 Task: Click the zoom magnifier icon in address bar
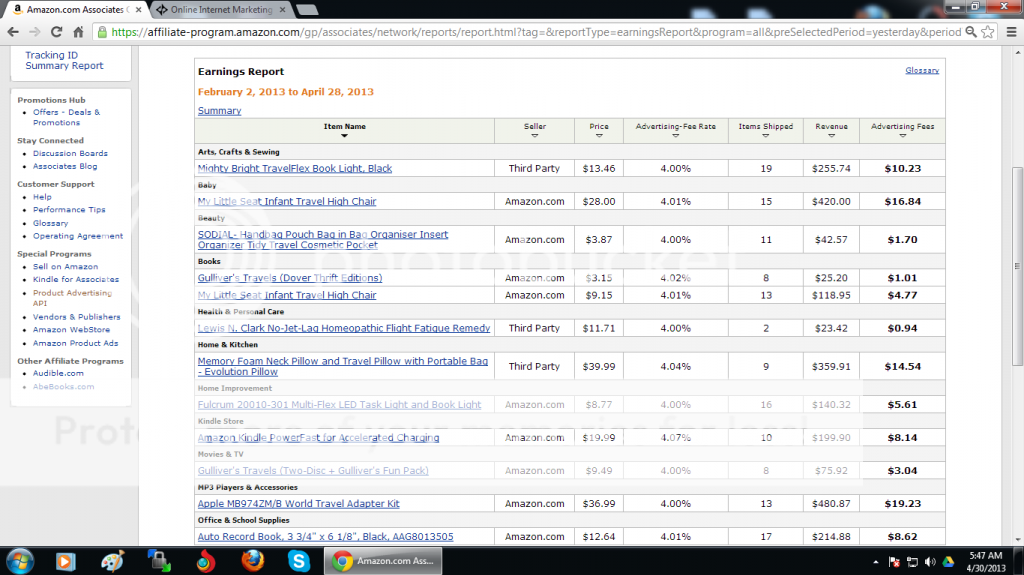coord(971,31)
